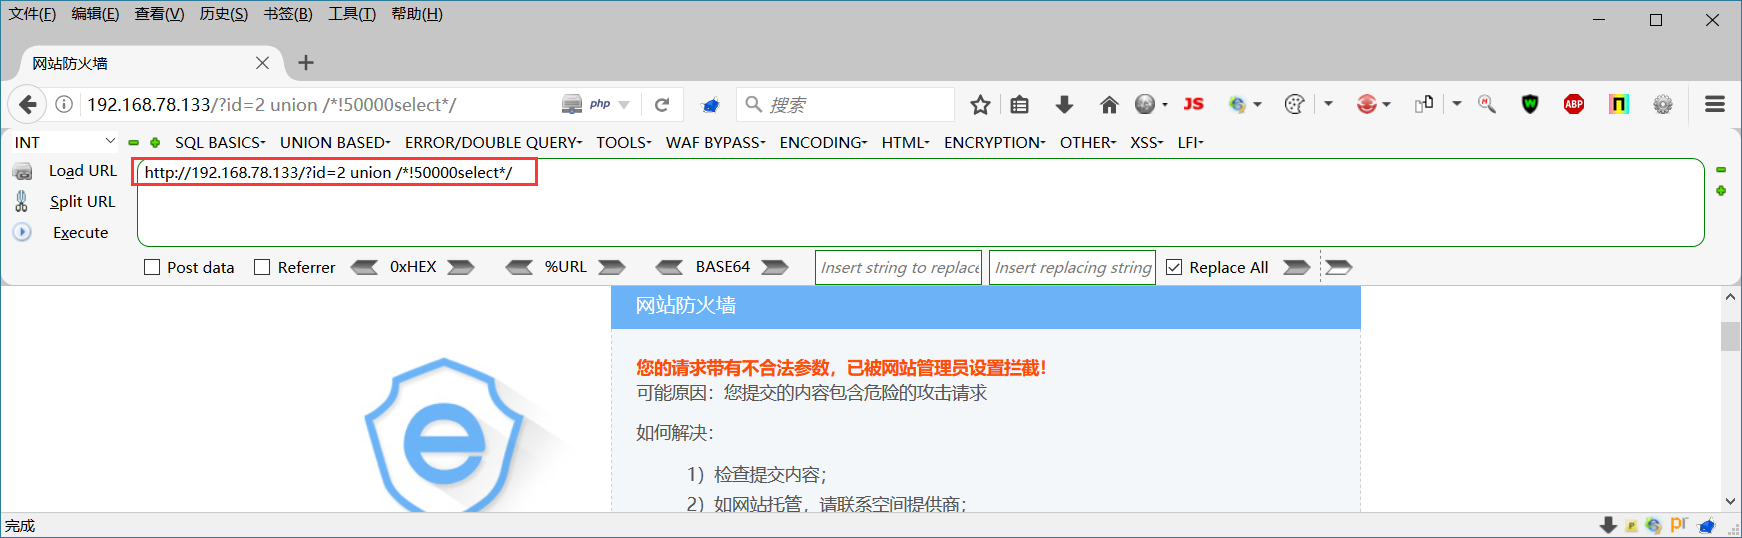
Task: Go back using the browser back arrow
Action: tap(27, 104)
